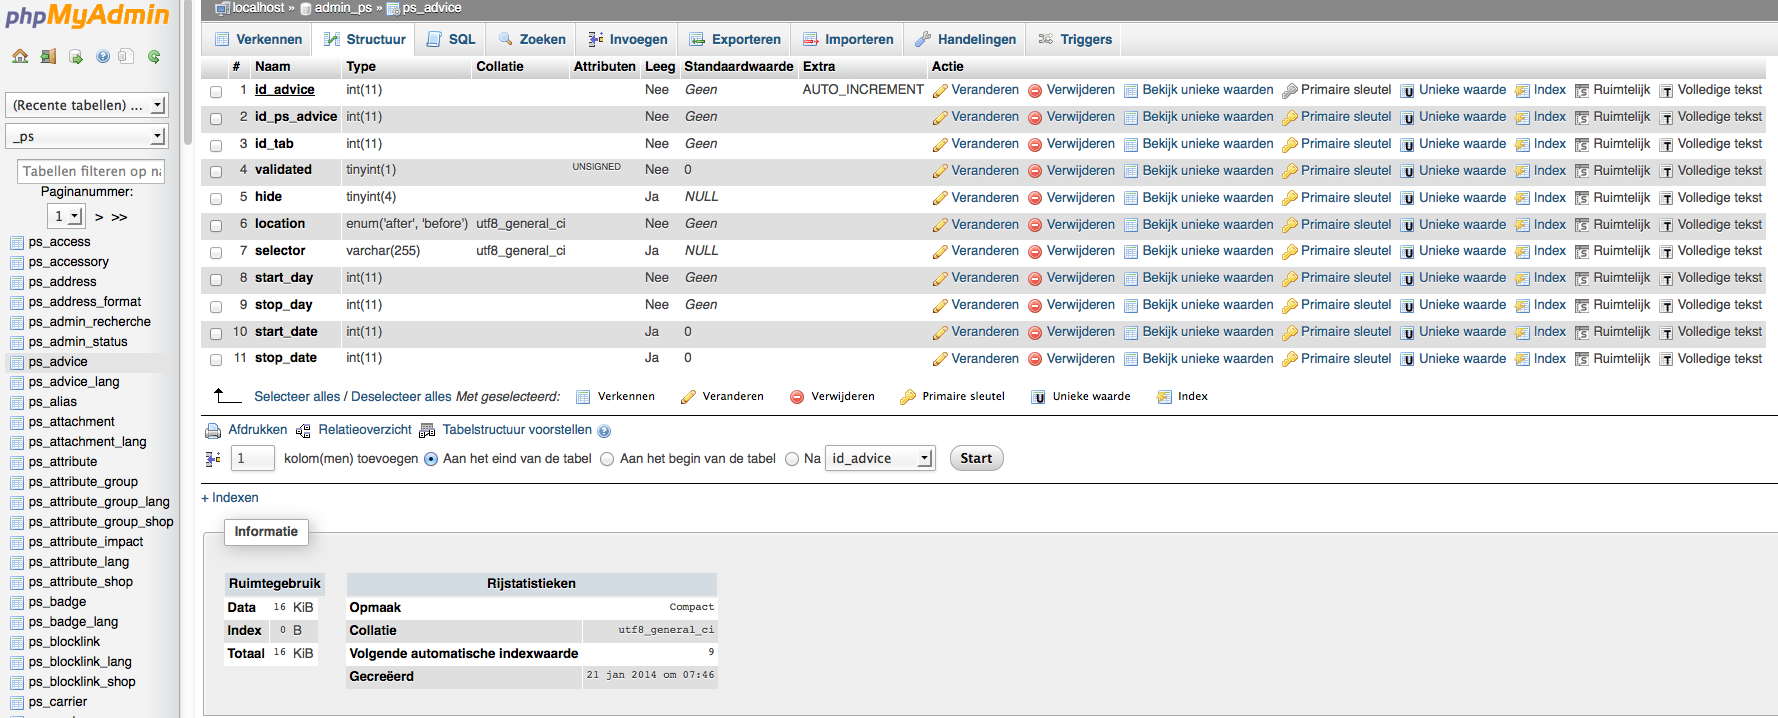Image resolution: width=1778 pixels, height=718 pixels.
Task: Click Veranderen link for selector row
Action: (985, 251)
